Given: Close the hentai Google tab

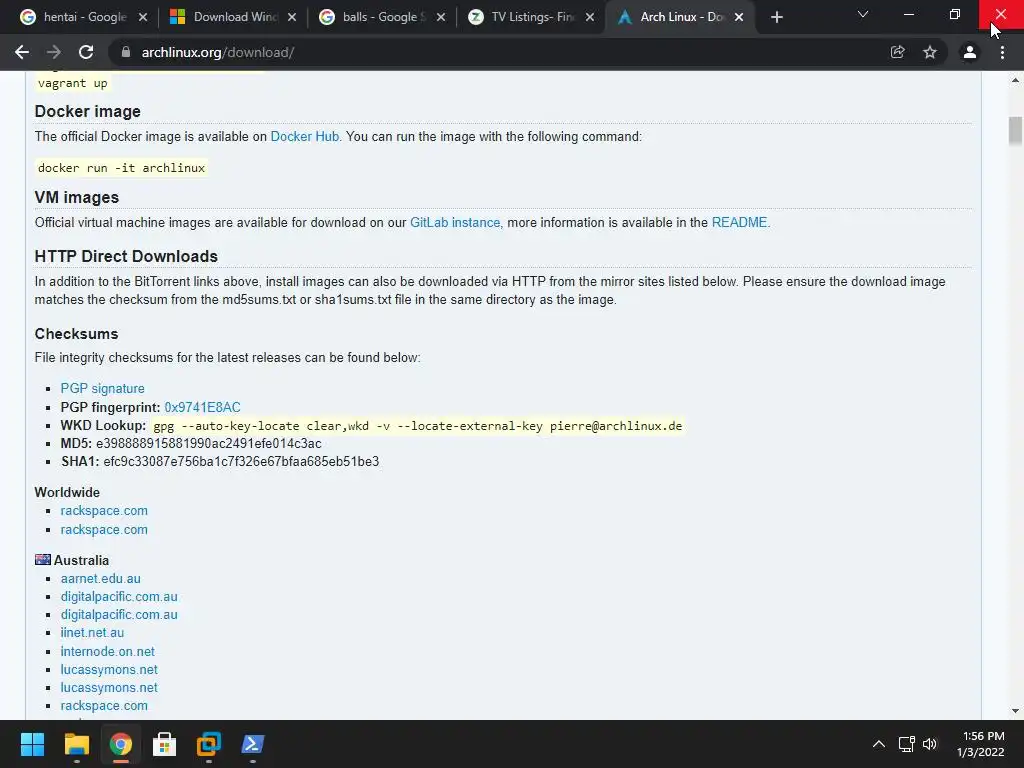Looking at the screenshot, I should (x=143, y=18).
